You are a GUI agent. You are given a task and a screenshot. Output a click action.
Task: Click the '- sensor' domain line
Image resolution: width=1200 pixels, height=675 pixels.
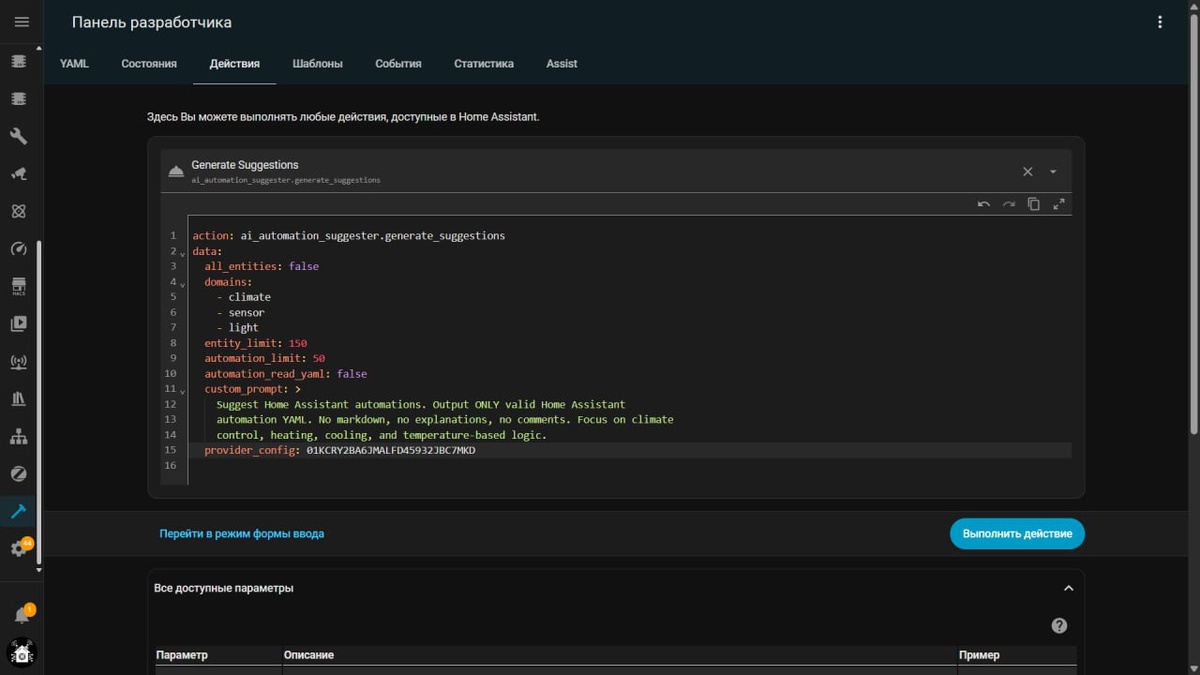point(241,313)
